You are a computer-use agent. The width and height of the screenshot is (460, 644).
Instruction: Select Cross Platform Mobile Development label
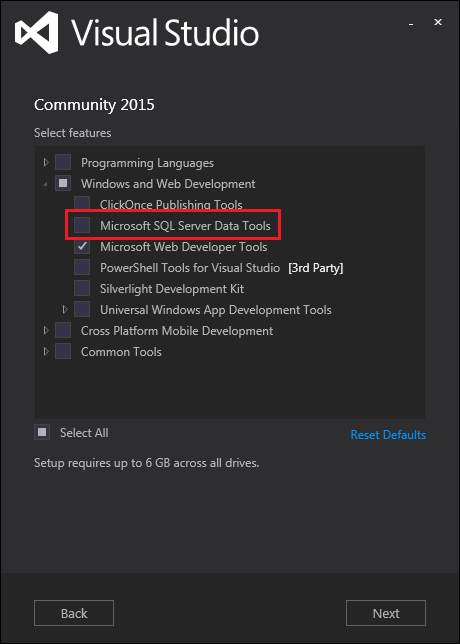coord(177,331)
